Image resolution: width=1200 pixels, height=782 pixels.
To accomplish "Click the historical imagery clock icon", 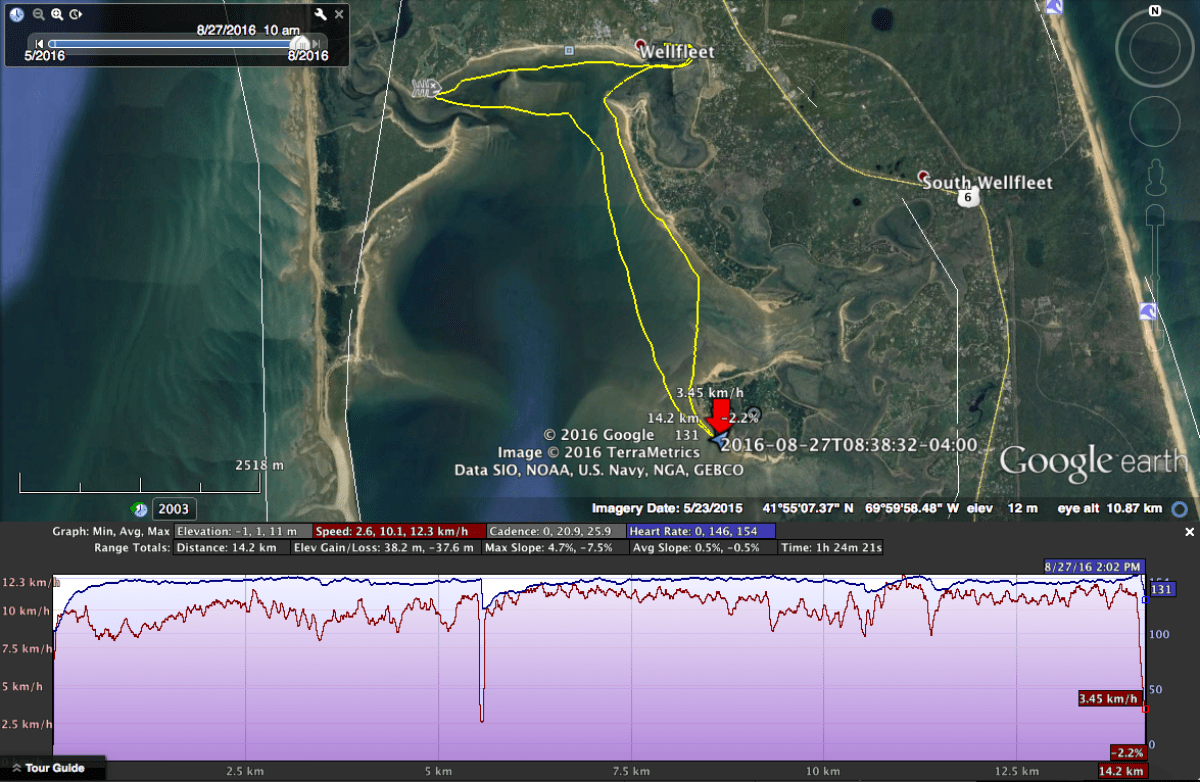I will coord(17,15).
